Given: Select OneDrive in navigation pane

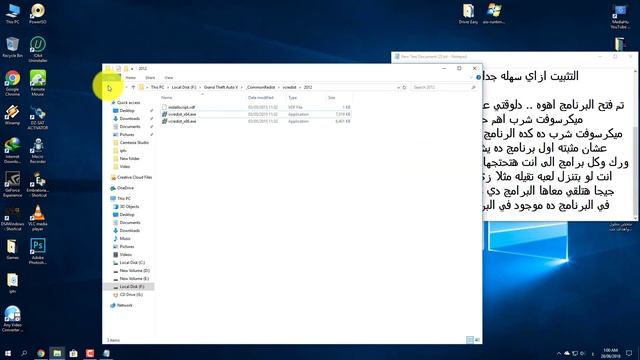Looking at the screenshot, I should 125,188.
